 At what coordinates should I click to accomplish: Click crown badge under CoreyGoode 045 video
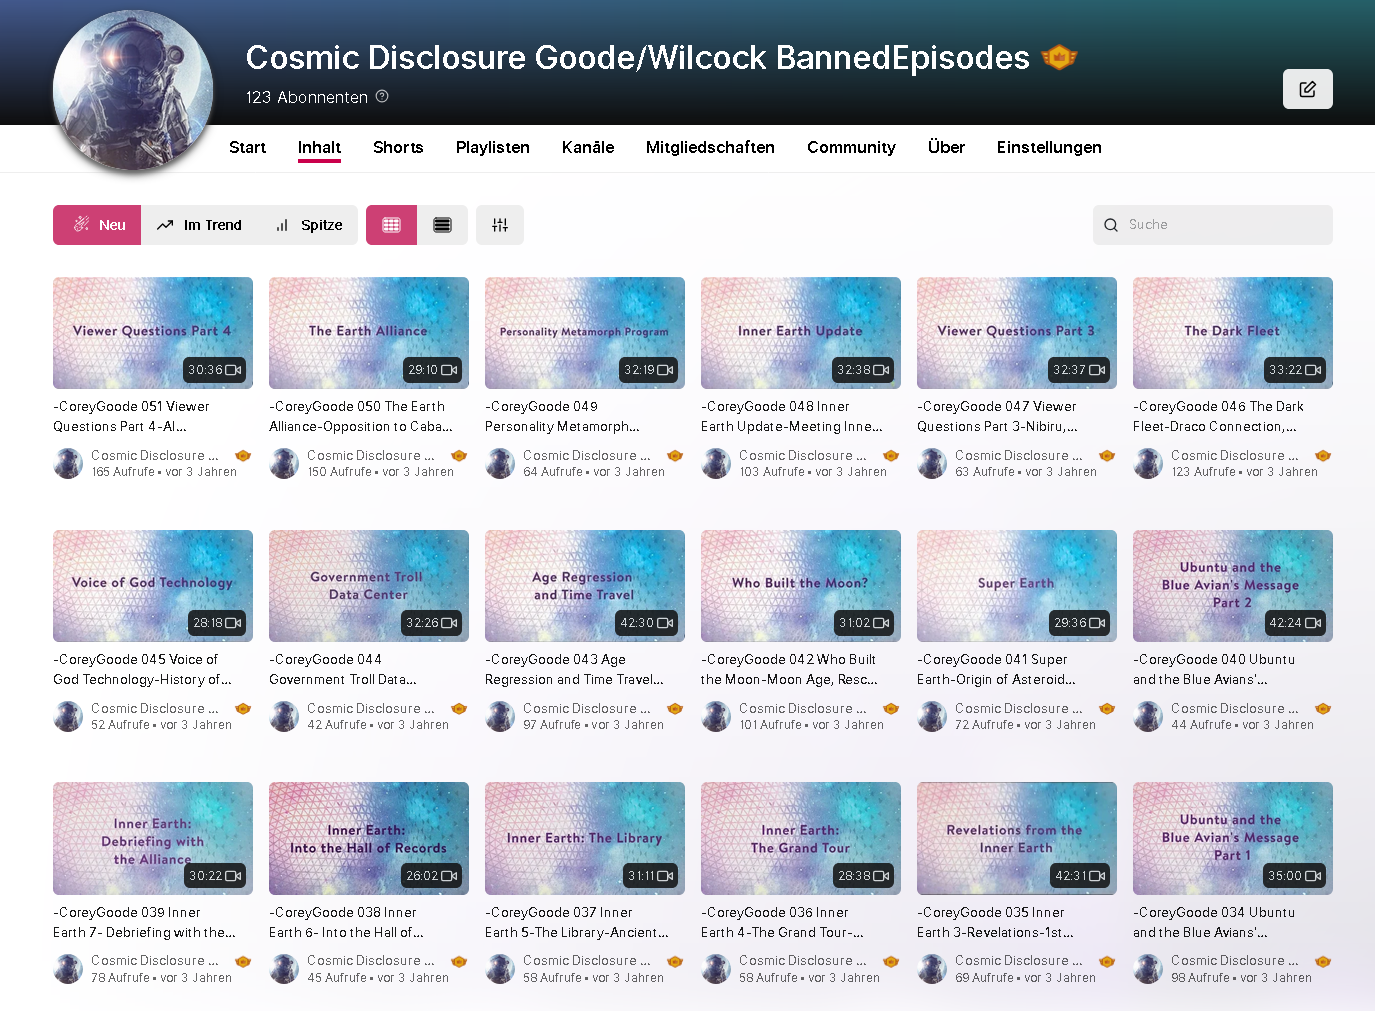tap(243, 708)
